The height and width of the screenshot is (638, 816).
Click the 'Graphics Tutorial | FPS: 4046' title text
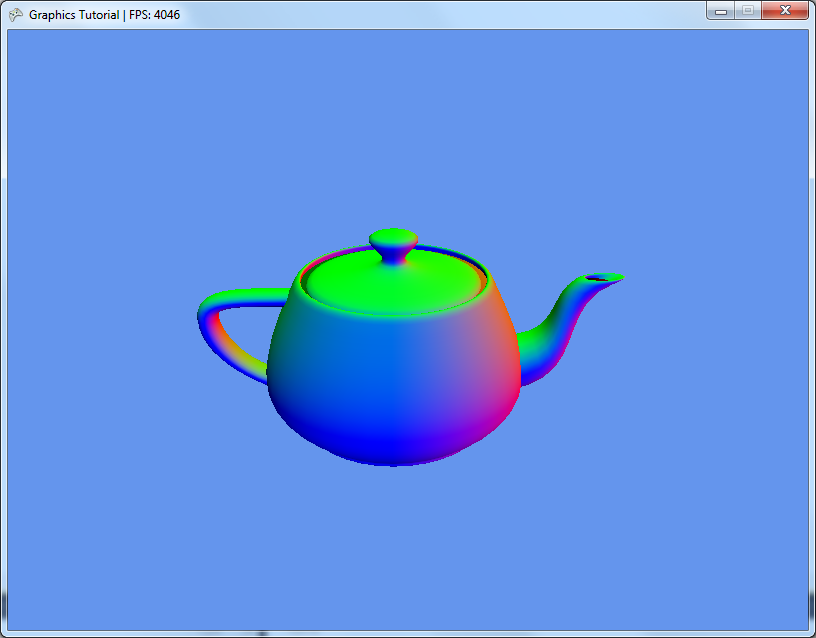point(104,15)
